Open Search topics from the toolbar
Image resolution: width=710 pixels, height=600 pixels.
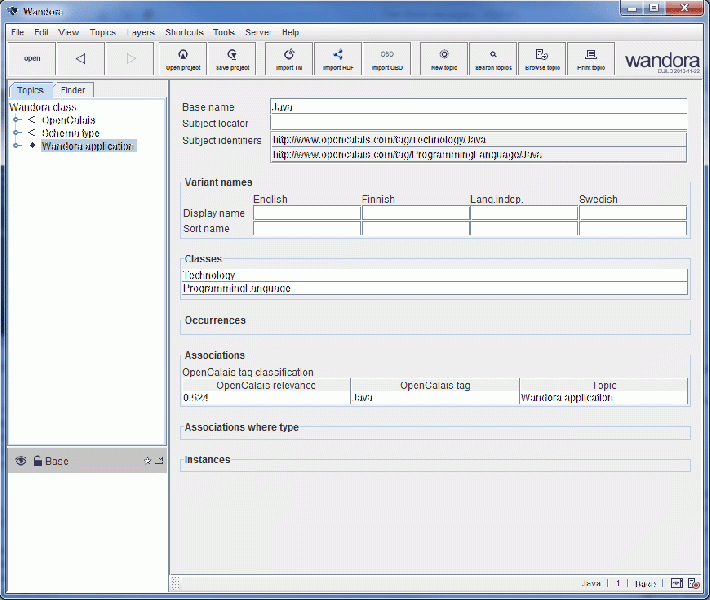coord(493,58)
